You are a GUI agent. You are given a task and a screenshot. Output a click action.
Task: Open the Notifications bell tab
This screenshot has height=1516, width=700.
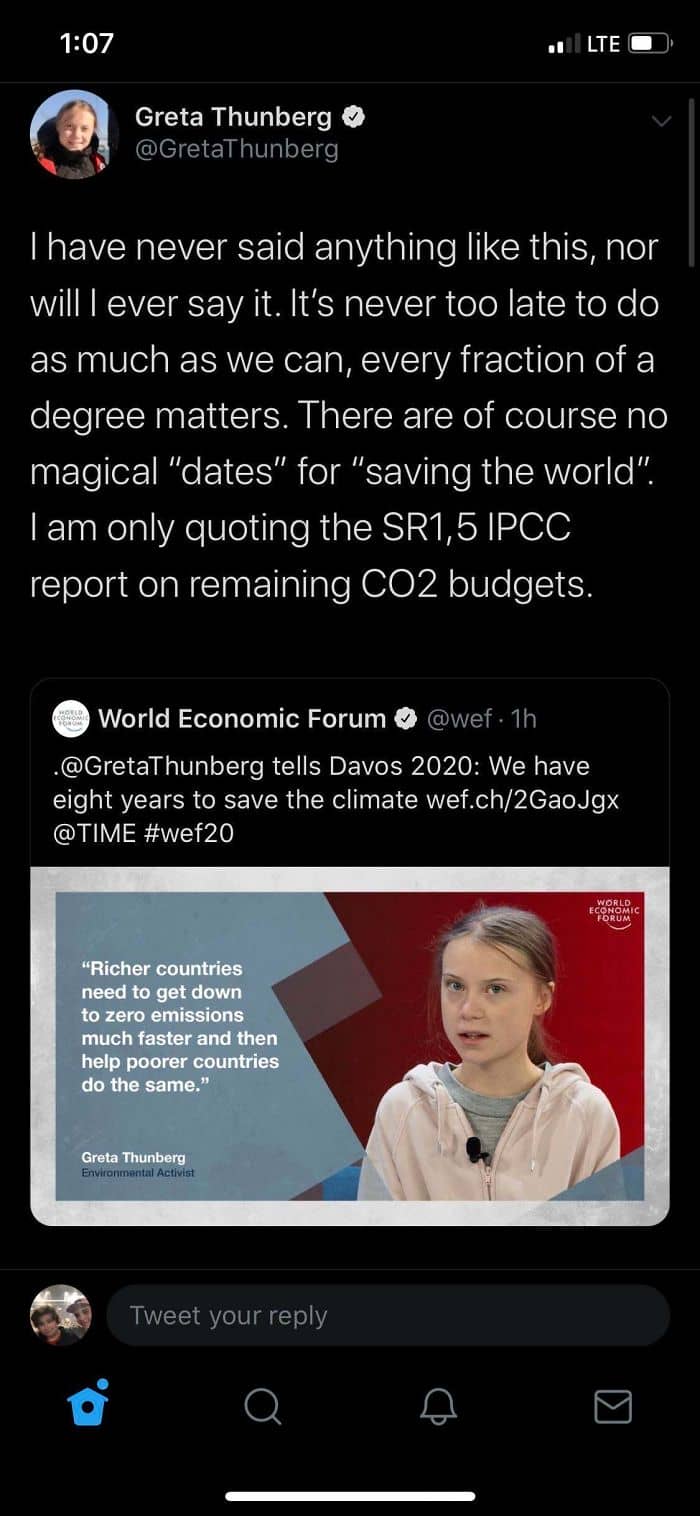point(438,1406)
